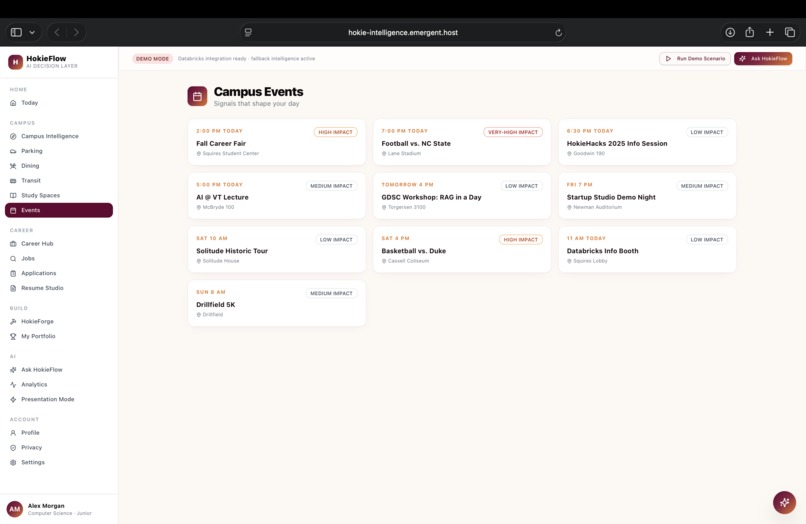Click the Presentation Mode icon
This screenshot has width=806, height=524.
click(x=13, y=400)
